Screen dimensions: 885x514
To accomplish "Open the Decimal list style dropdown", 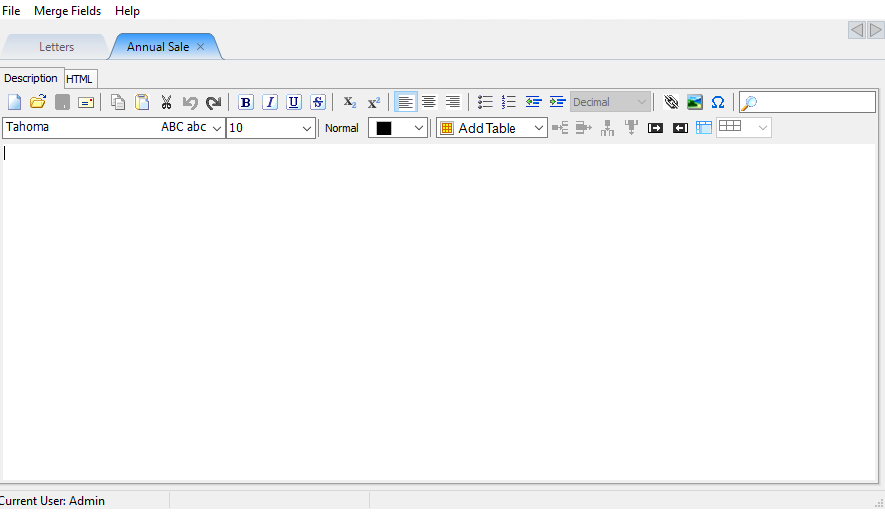I will (610, 102).
